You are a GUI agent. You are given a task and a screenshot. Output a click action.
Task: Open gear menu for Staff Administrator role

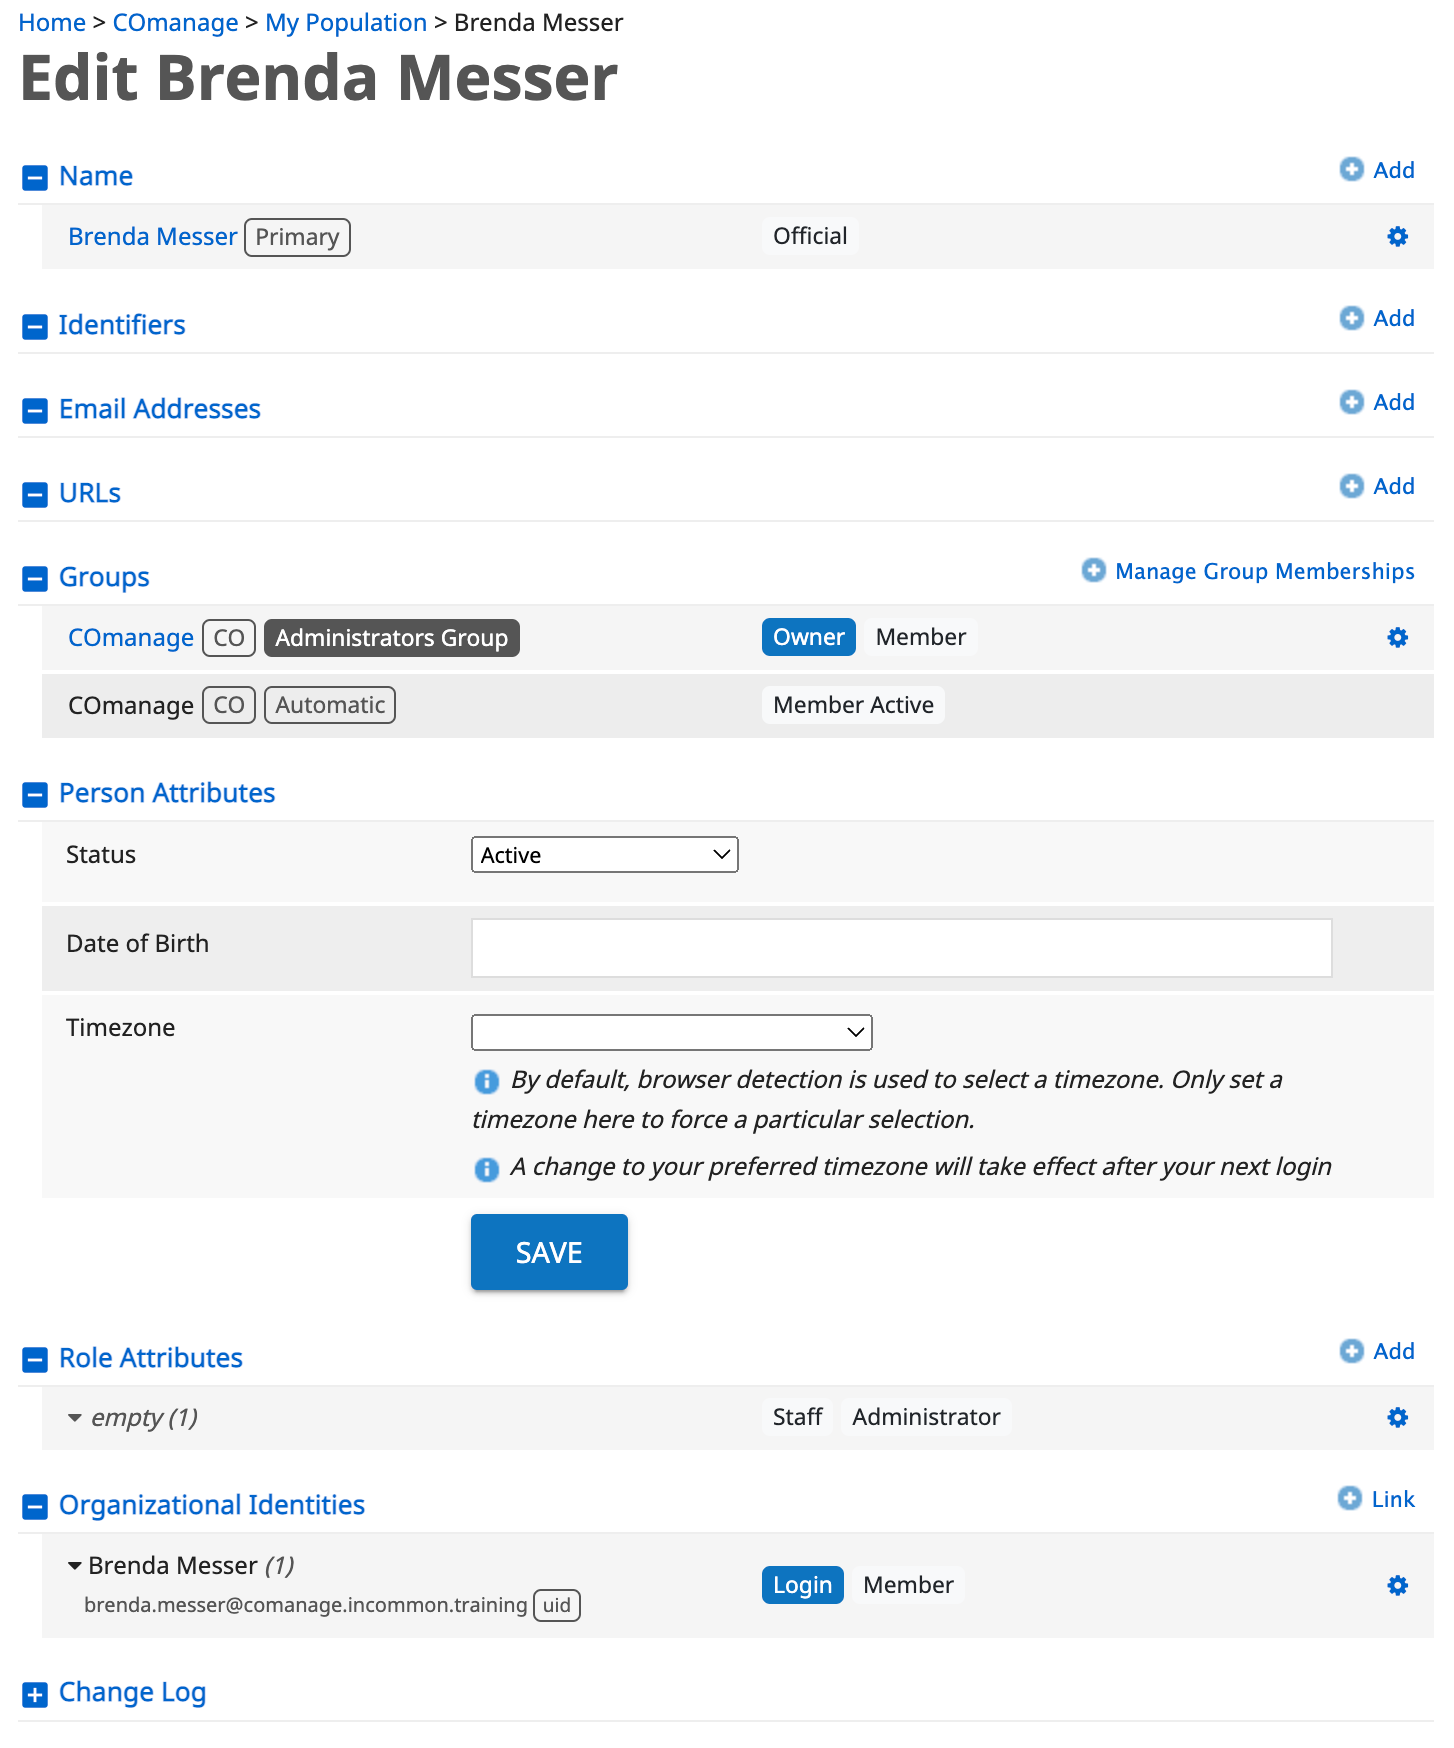(x=1397, y=1418)
